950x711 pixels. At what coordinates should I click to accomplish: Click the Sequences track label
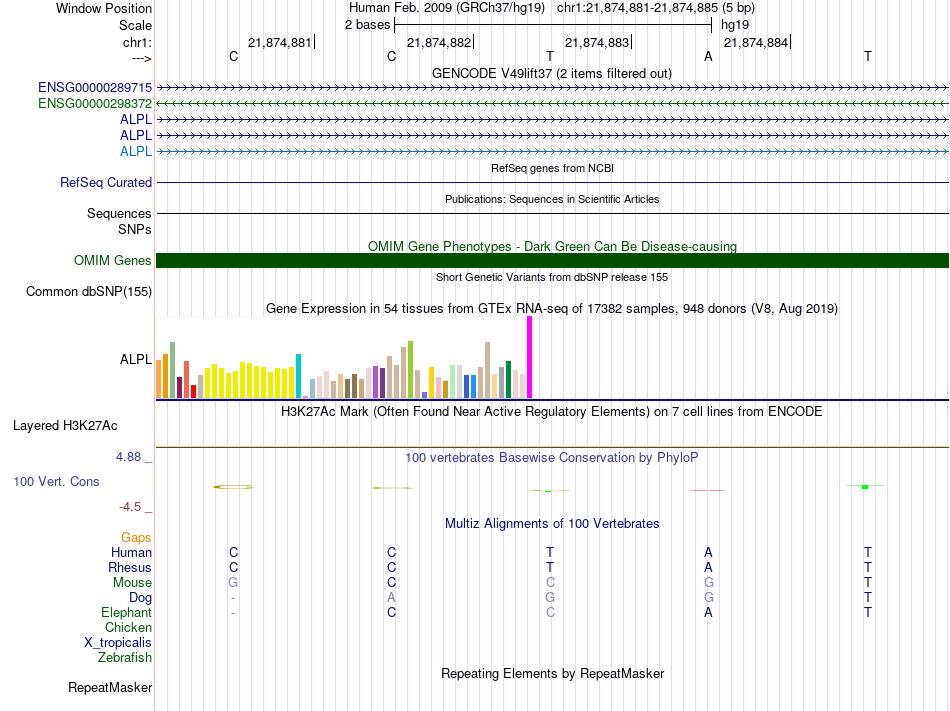coord(119,213)
